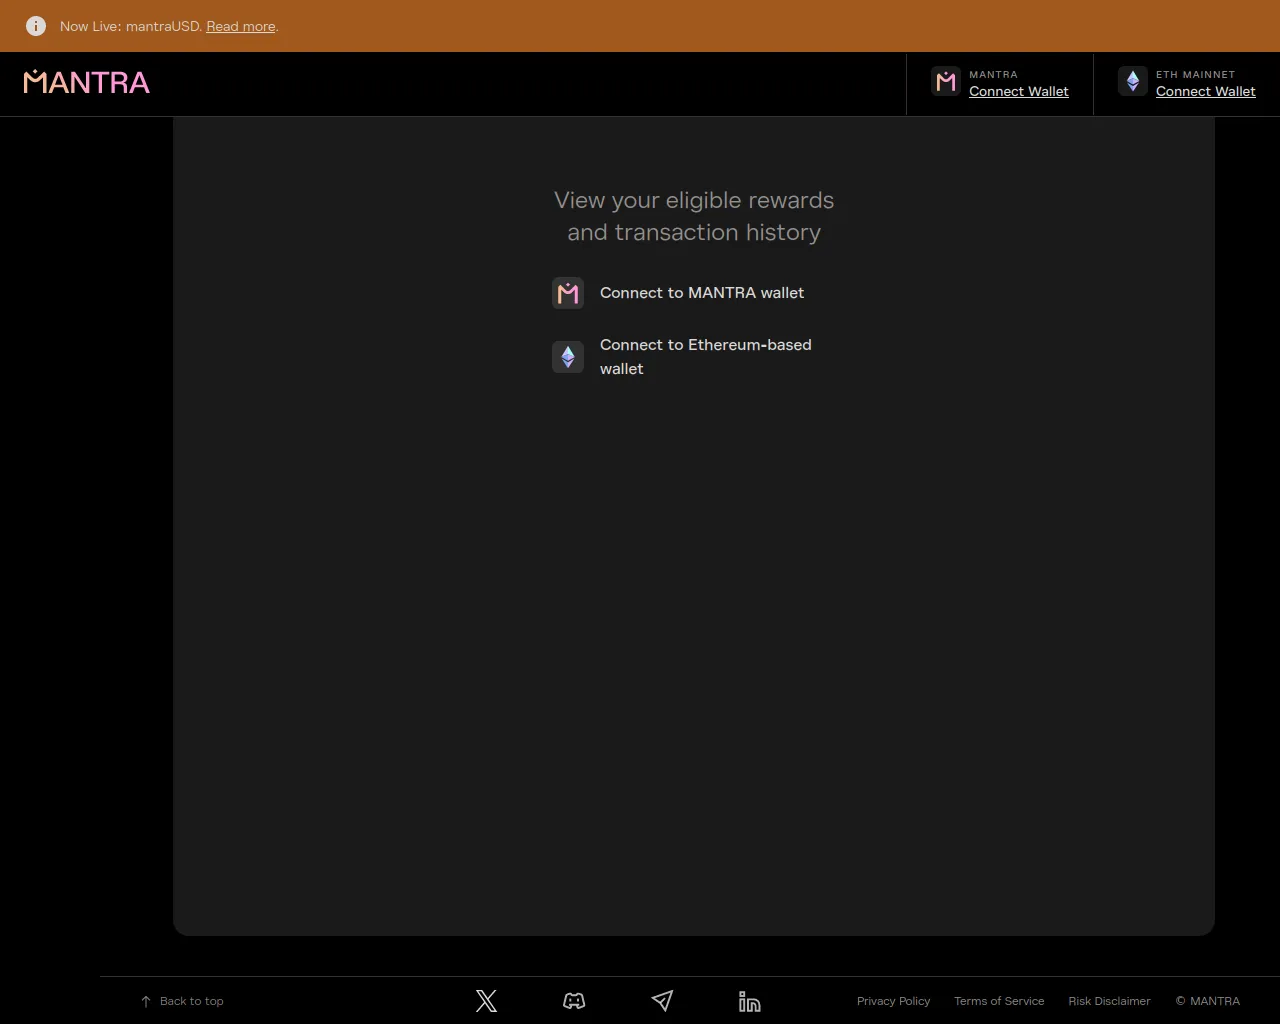Open the Privacy Policy footer link
The image size is (1280, 1024).
tap(893, 1001)
